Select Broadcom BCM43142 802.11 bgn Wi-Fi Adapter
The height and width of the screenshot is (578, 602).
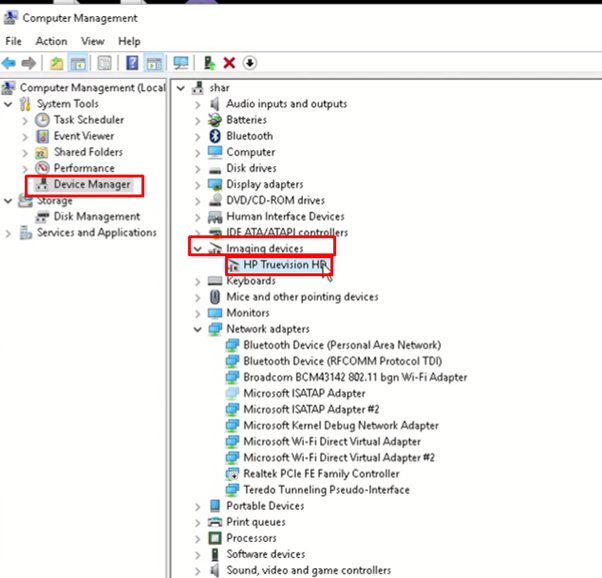point(355,377)
